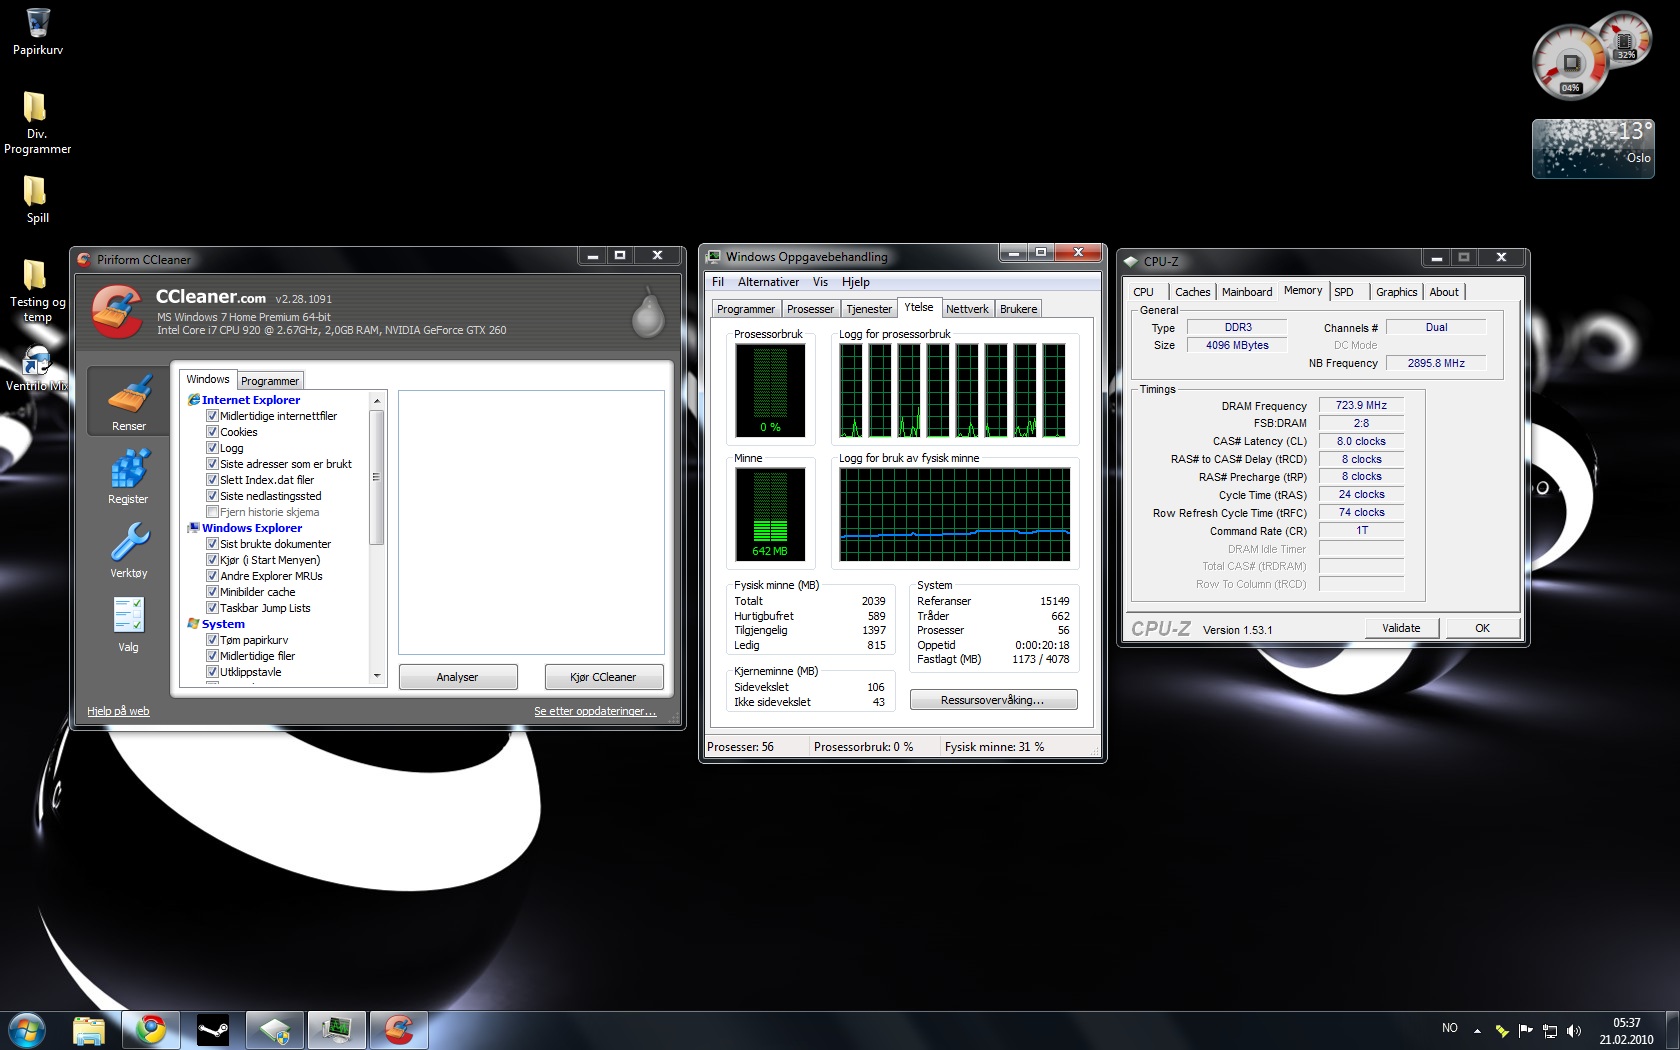Open Ressursovervåking from Task Manager
This screenshot has height=1050, width=1680.
pos(993,700)
